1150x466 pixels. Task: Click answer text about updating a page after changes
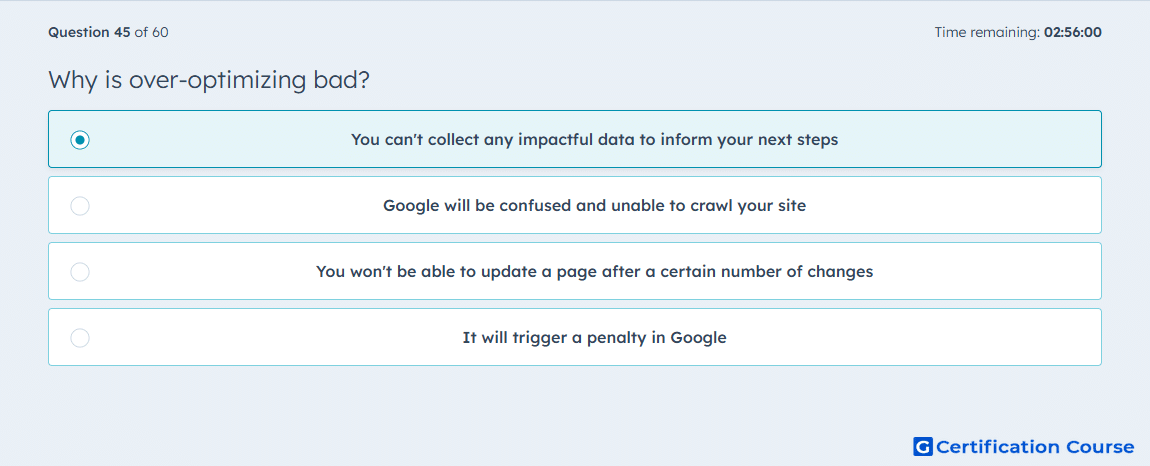594,272
